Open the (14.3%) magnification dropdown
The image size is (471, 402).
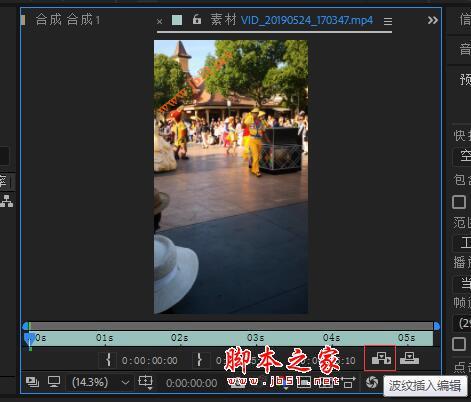coord(101,382)
